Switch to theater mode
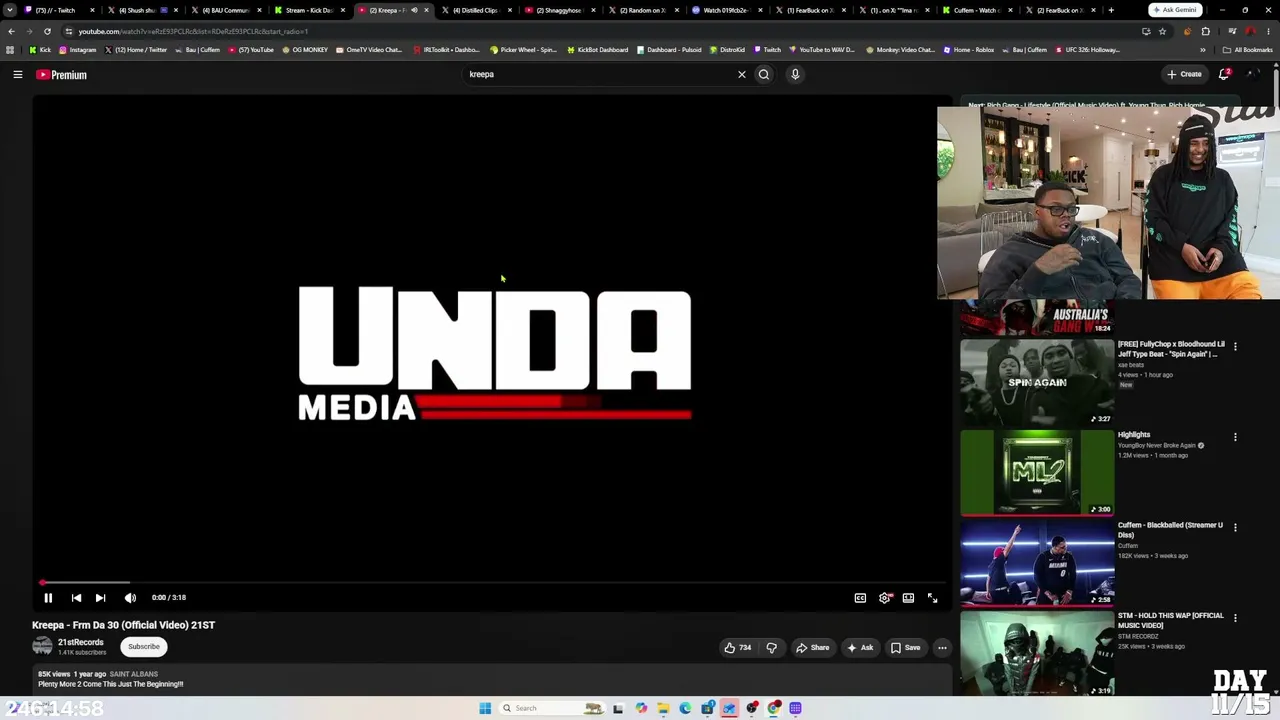Viewport: 1280px width, 720px height. tap(908, 598)
